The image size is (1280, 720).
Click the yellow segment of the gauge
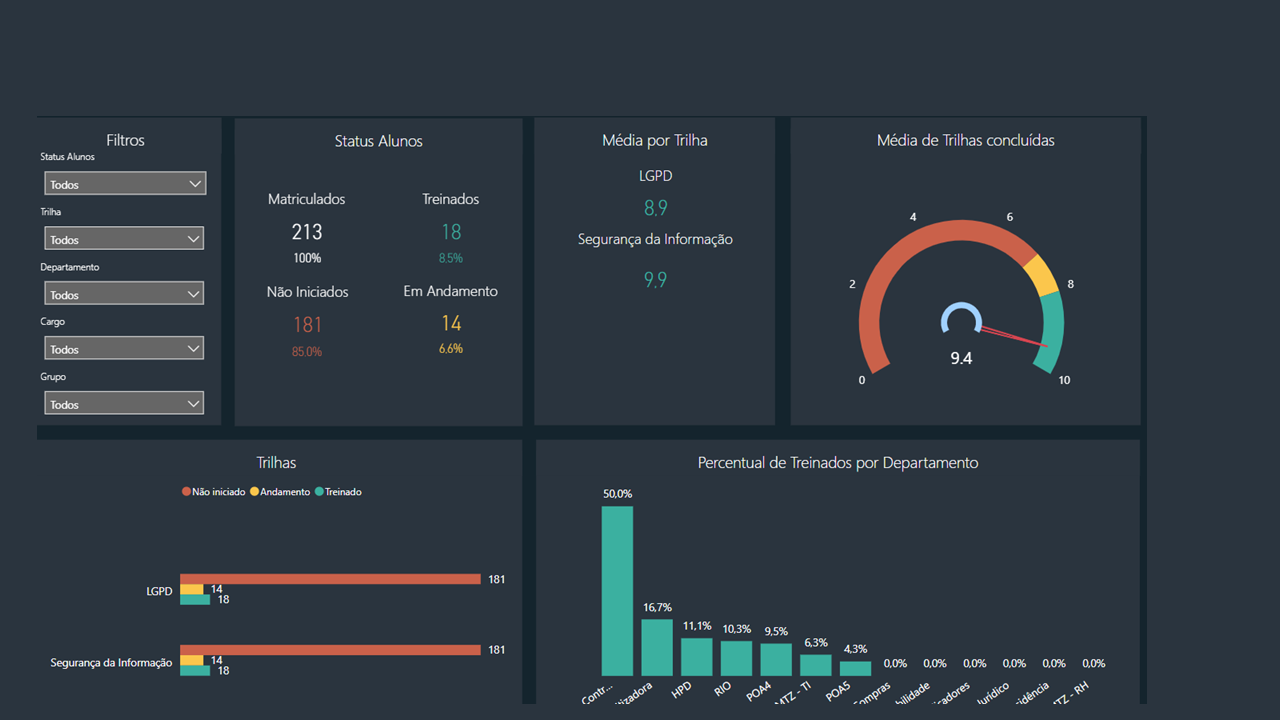coord(1041,276)
